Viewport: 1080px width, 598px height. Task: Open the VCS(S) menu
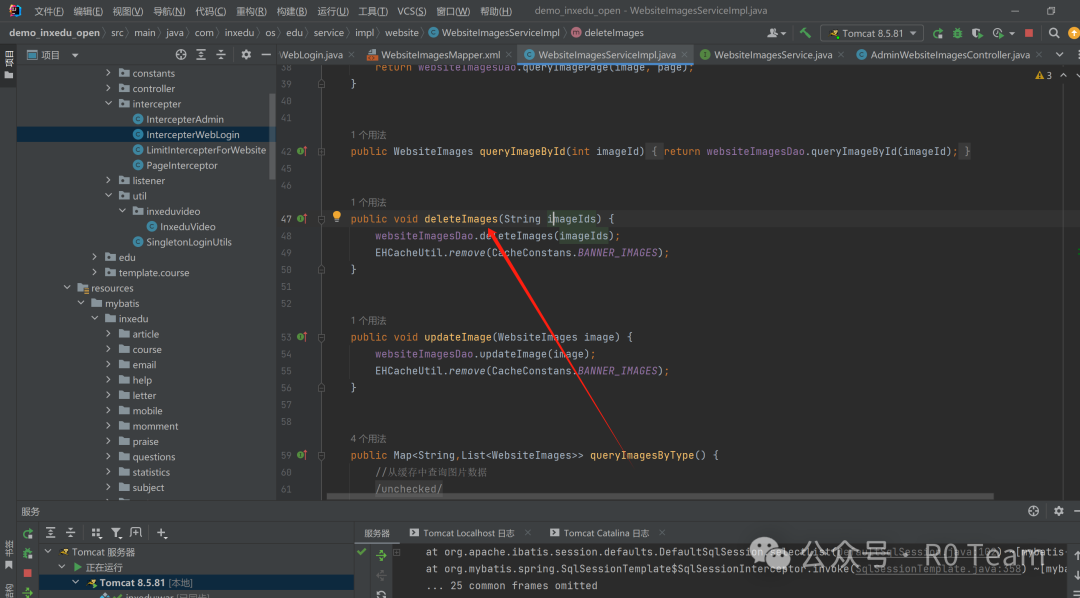pos(412,11)
